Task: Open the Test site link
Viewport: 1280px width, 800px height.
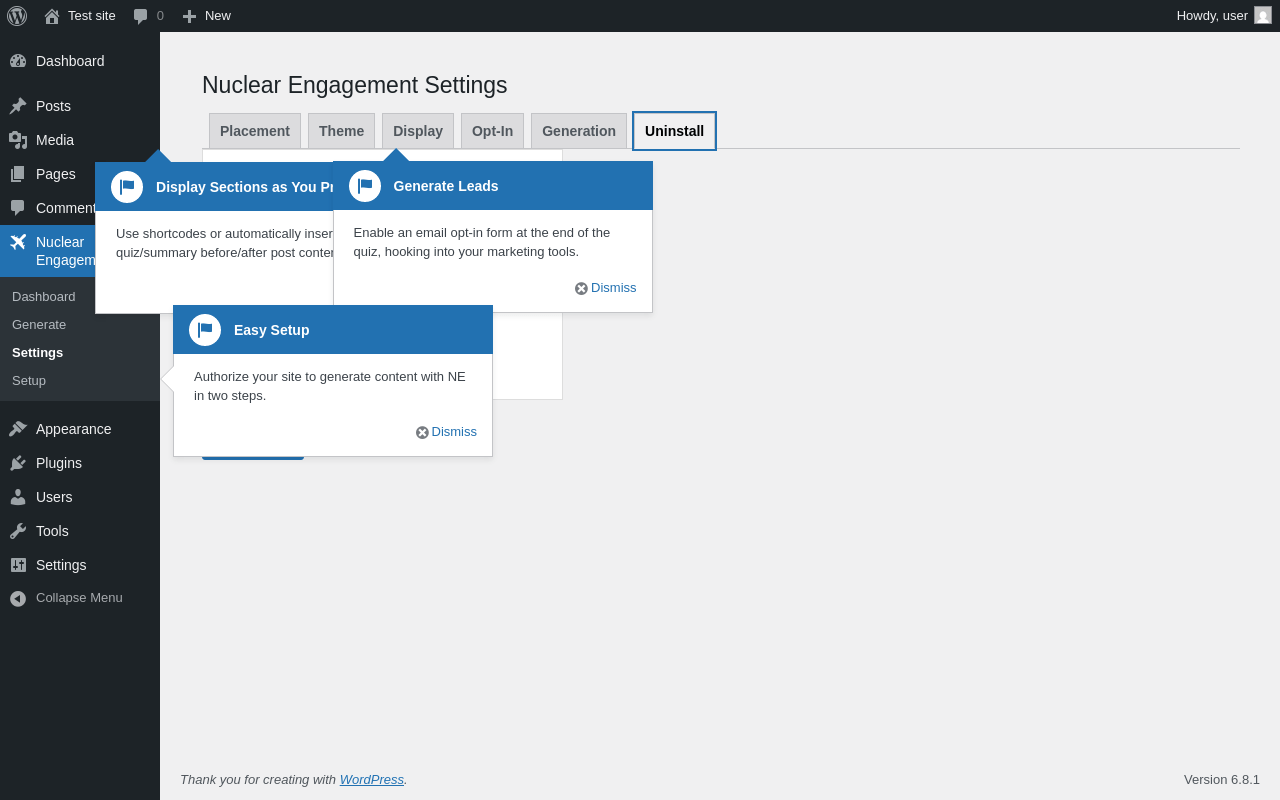Action: pos(80,16)
